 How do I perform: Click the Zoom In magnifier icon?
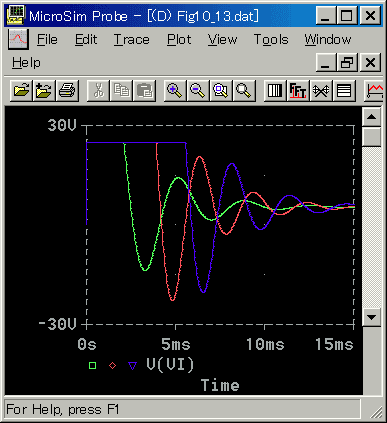175,90
